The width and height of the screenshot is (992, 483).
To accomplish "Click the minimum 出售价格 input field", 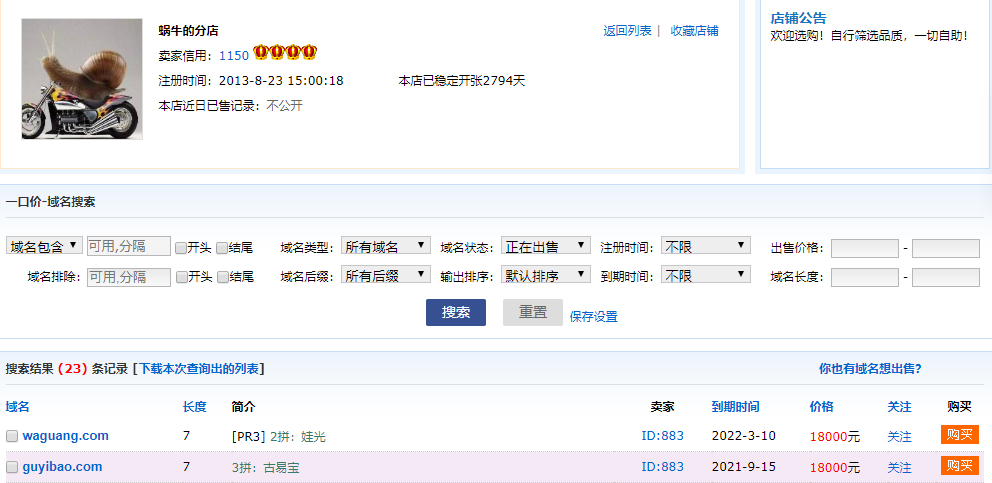I will 864,248.
